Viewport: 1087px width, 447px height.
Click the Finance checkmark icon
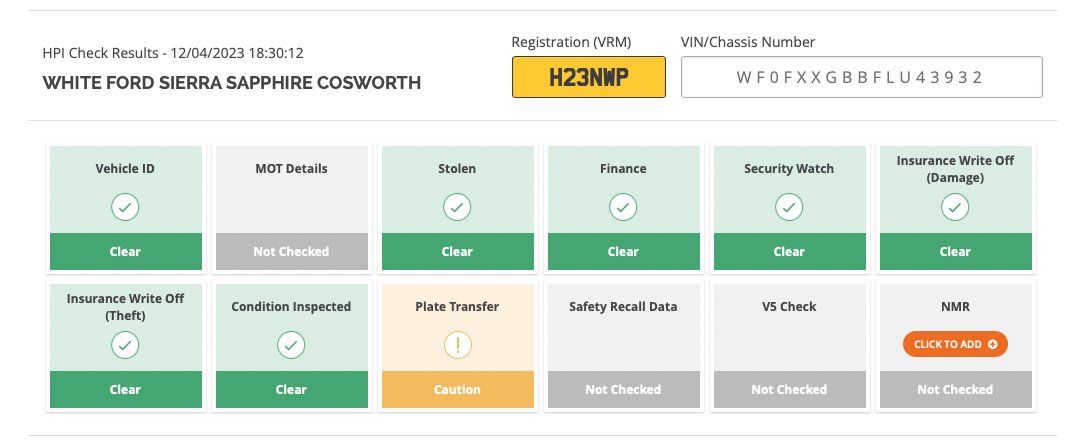pos(623,207)
